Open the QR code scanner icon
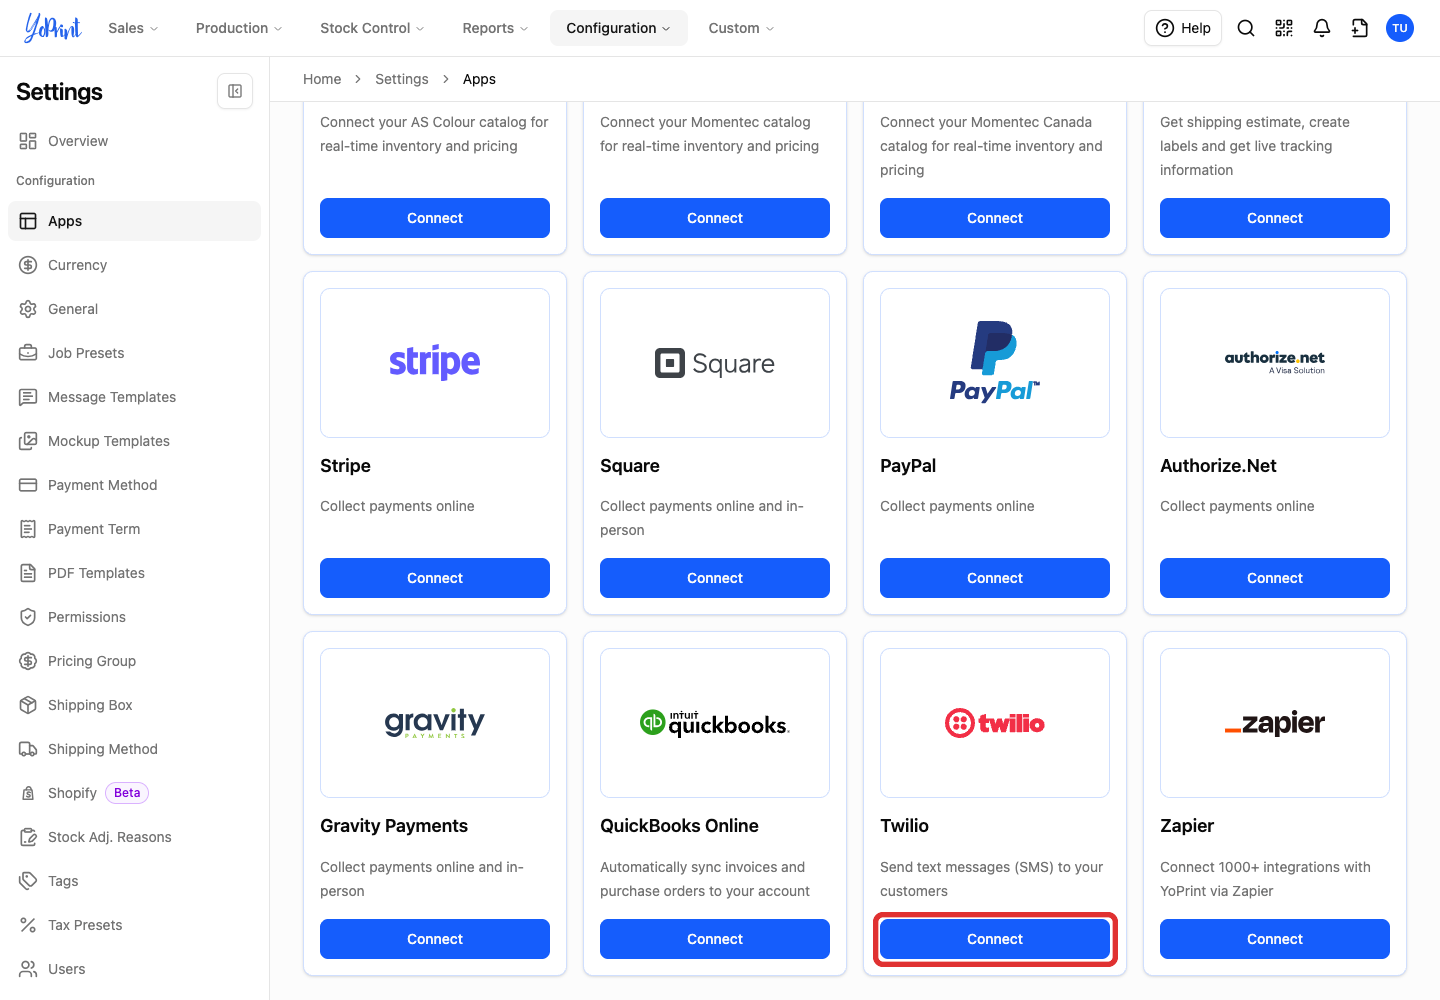The height and width of the screenshot is (1000, 1440). point(1284,28)
